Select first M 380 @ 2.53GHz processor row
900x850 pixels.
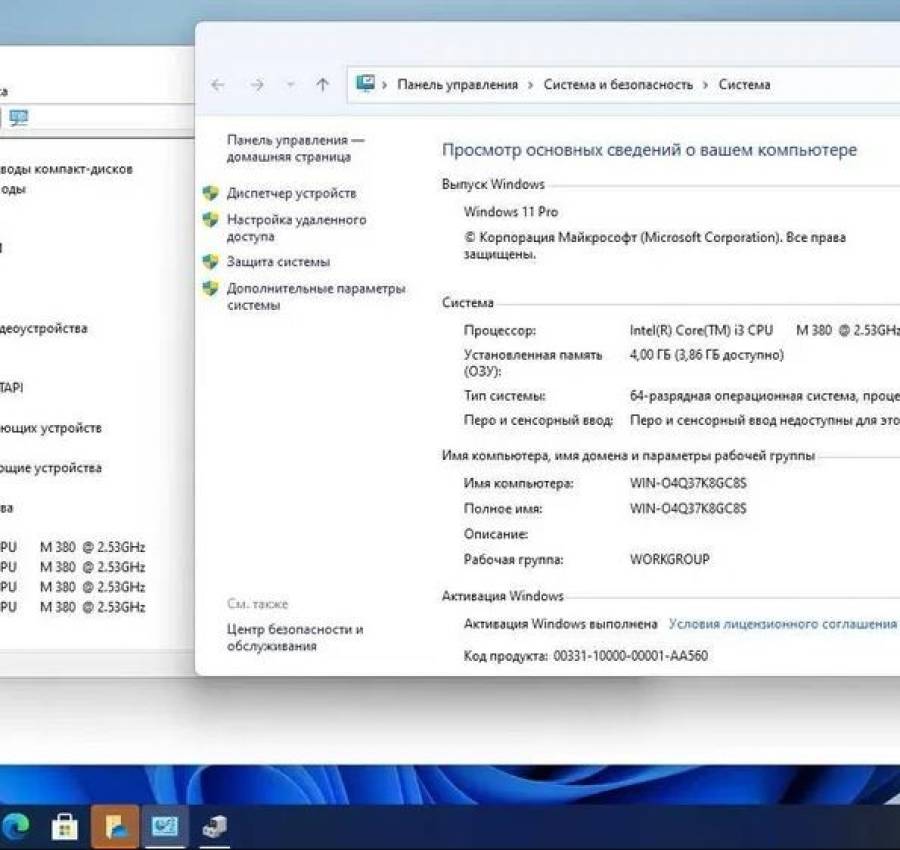pyautogui.click(x=72, y=547)
